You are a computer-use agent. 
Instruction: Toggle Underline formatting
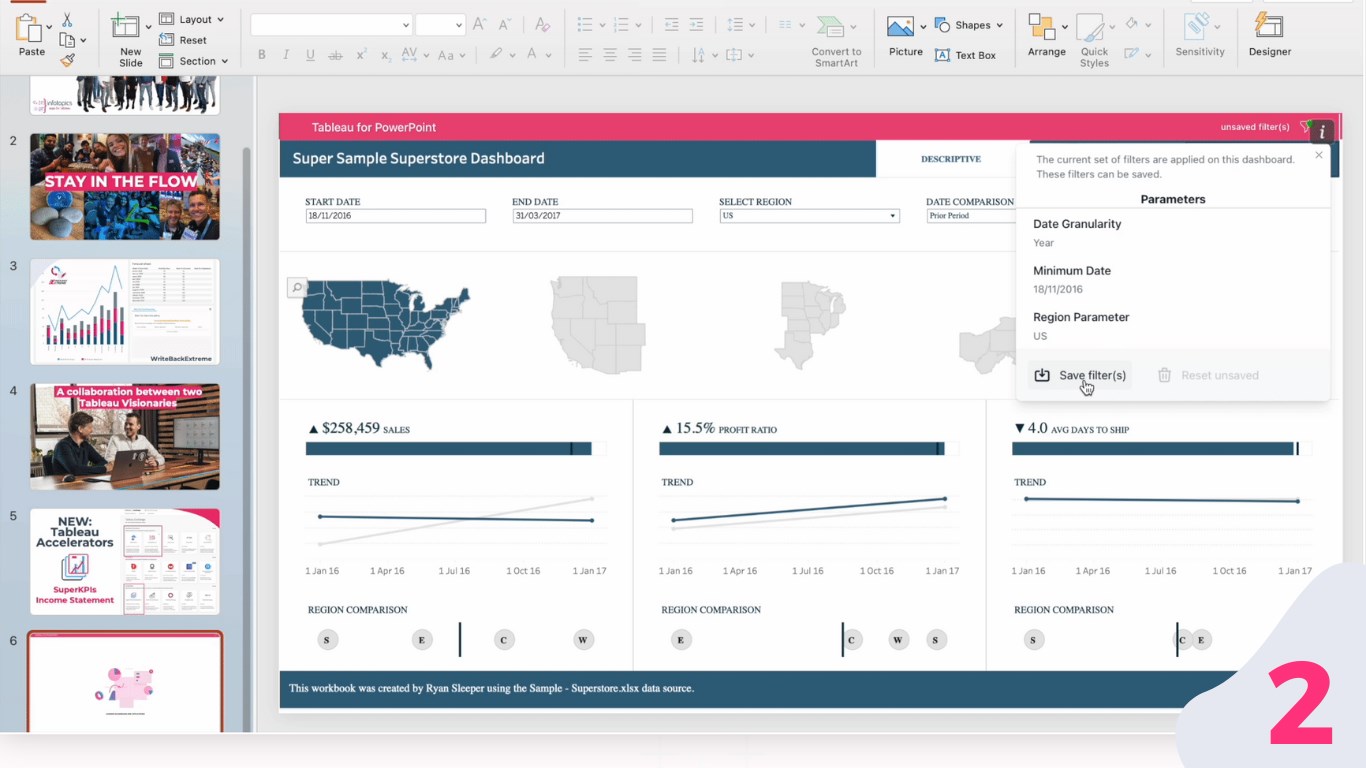click(x=310, y=55)
